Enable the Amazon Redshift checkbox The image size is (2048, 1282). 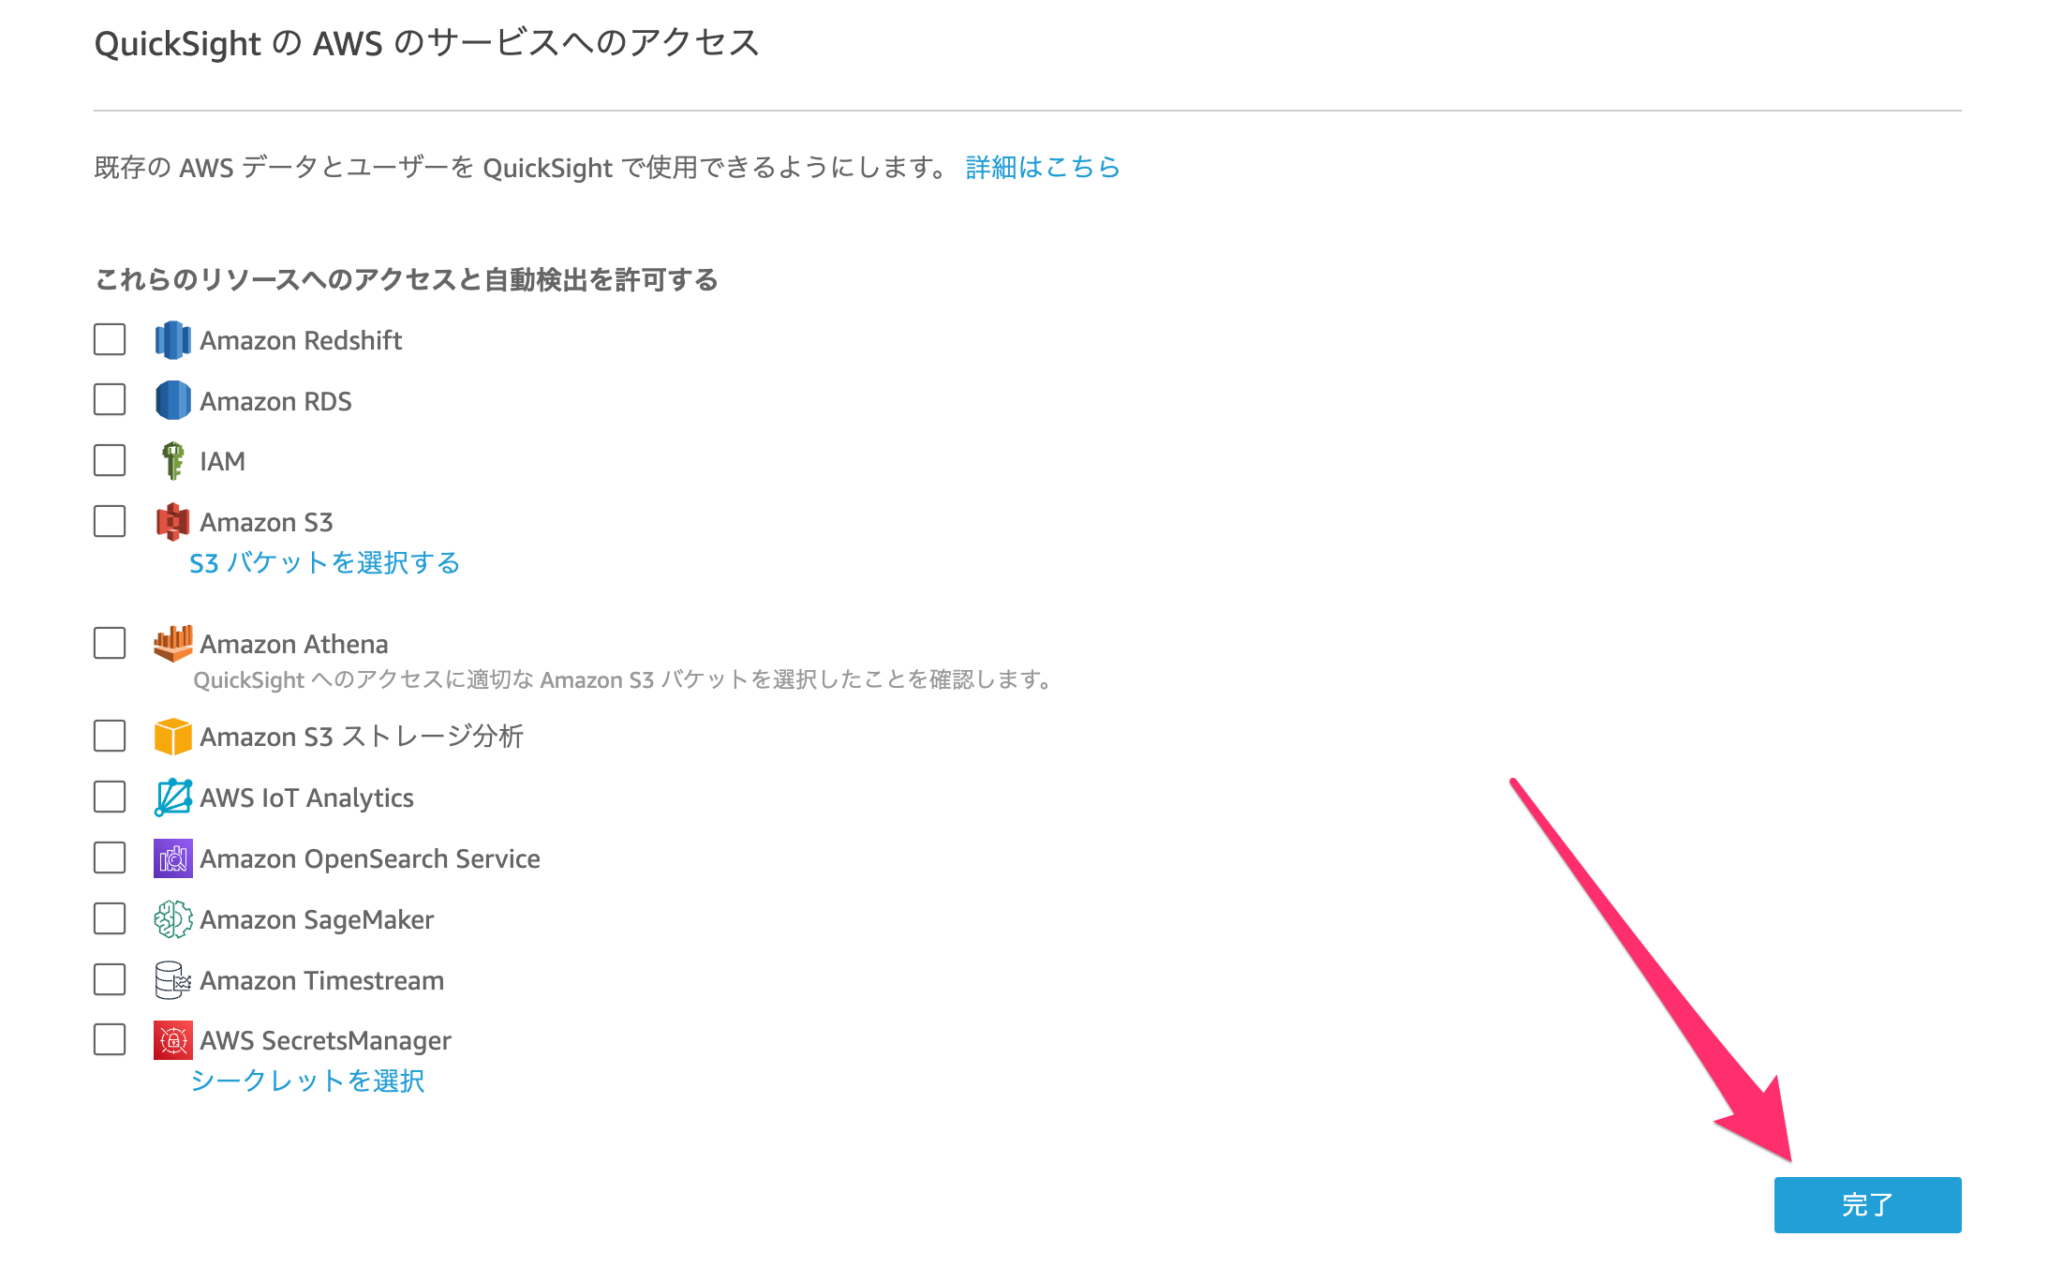tap(109, 339)
